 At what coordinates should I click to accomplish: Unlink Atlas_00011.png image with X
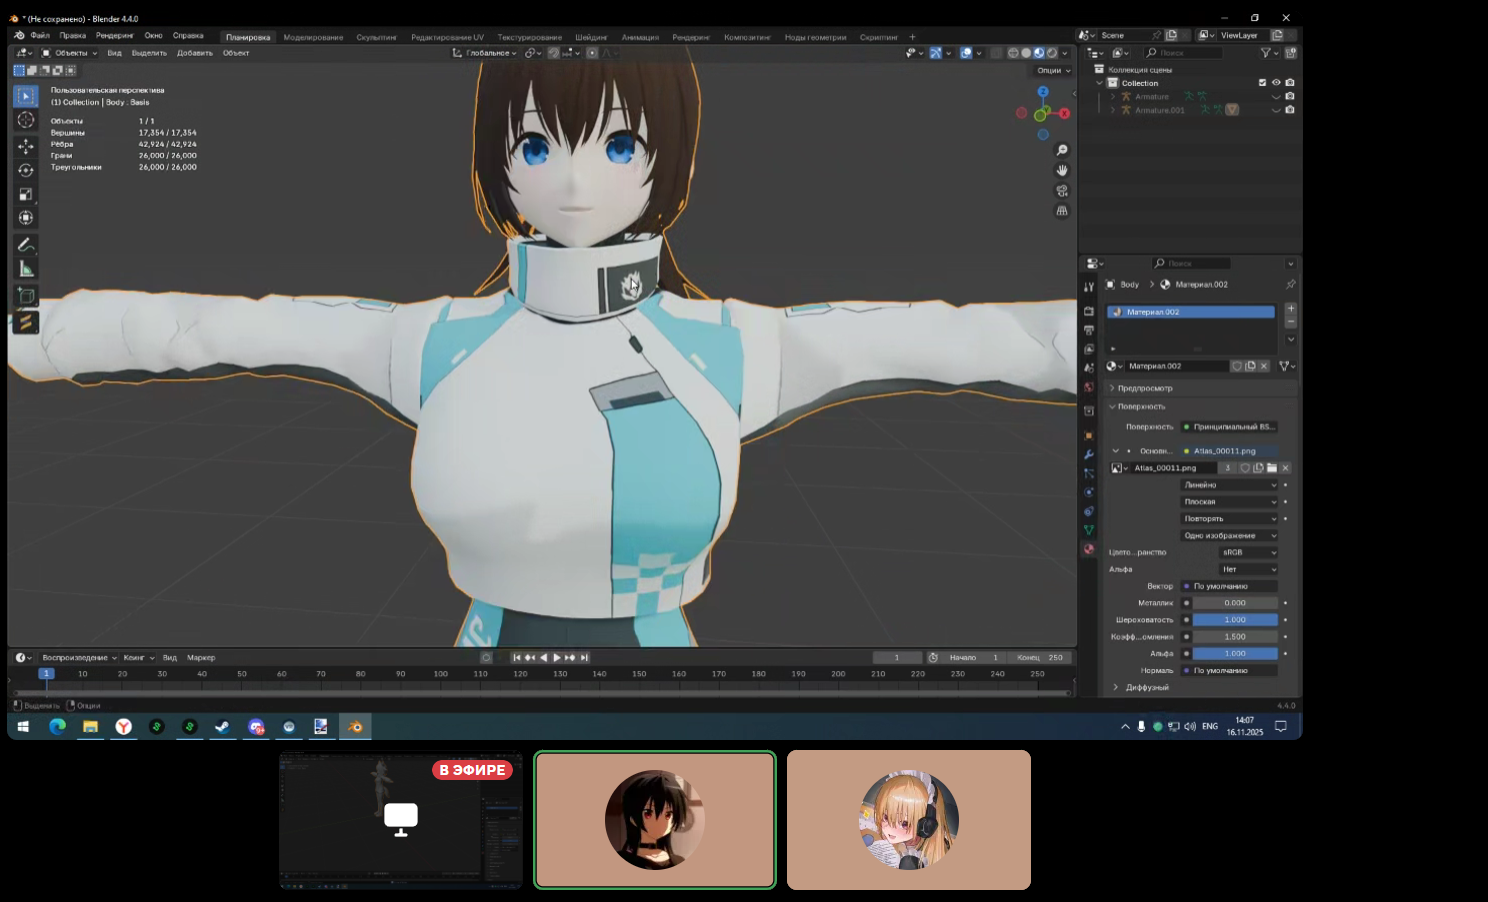coord(1286,468)
